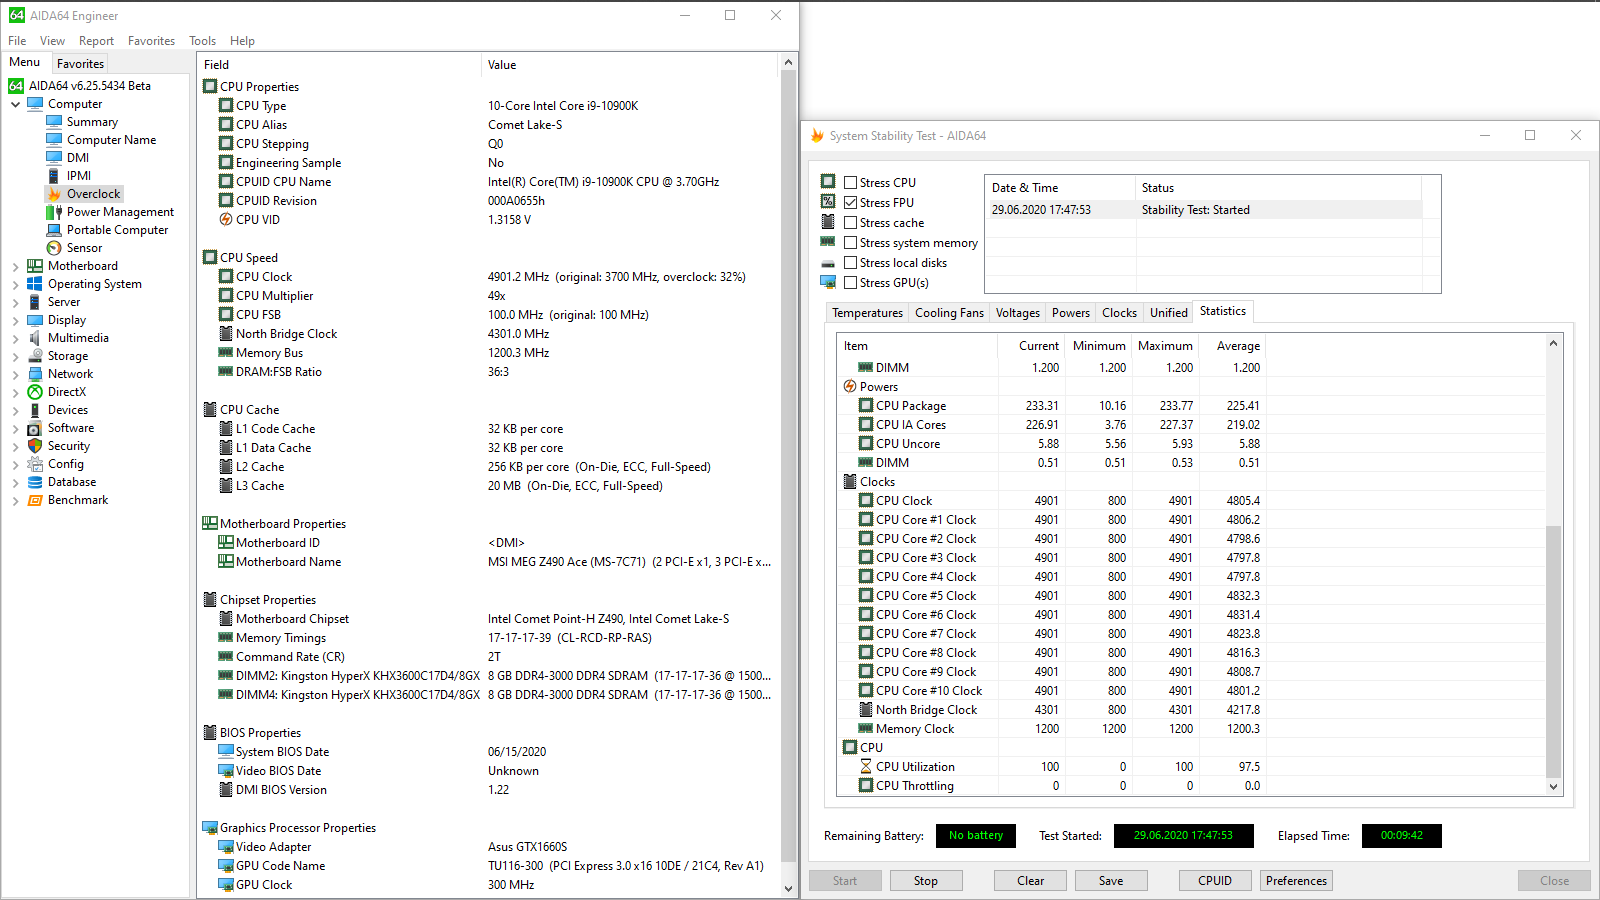1600x900 pixels.
Task: Open the Report menu
Action: click(x=96, y=41)
